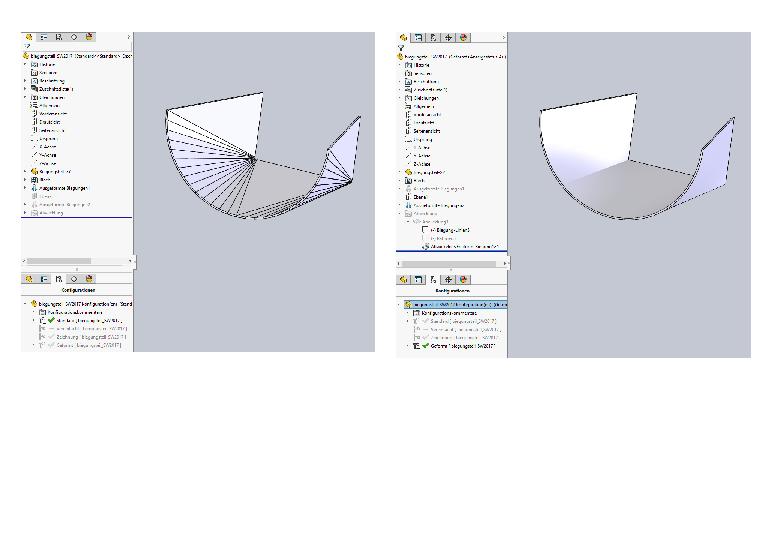780x540 pixels.
Task: Select DisplayManager tab in right window lower panel
Action: [464, 280]
